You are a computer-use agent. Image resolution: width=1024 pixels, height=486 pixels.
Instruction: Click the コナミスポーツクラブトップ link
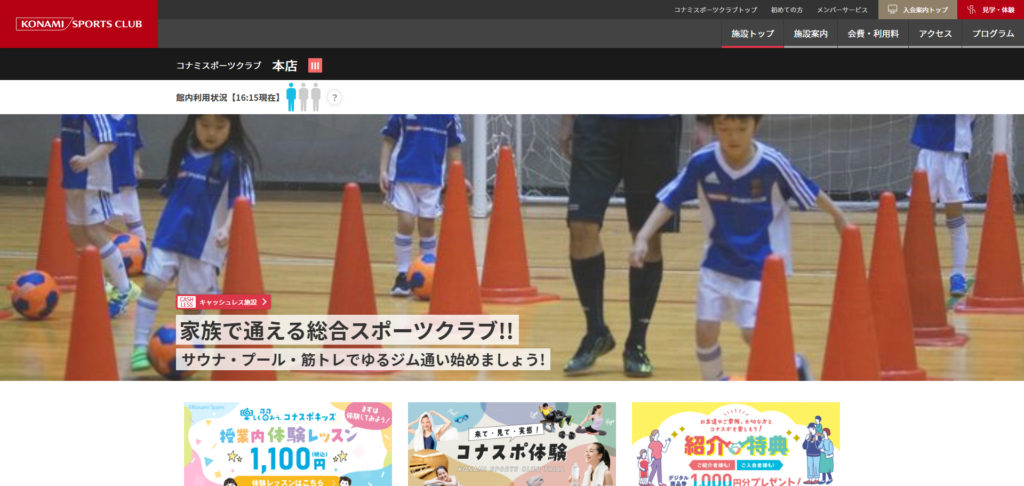(715, 10)
